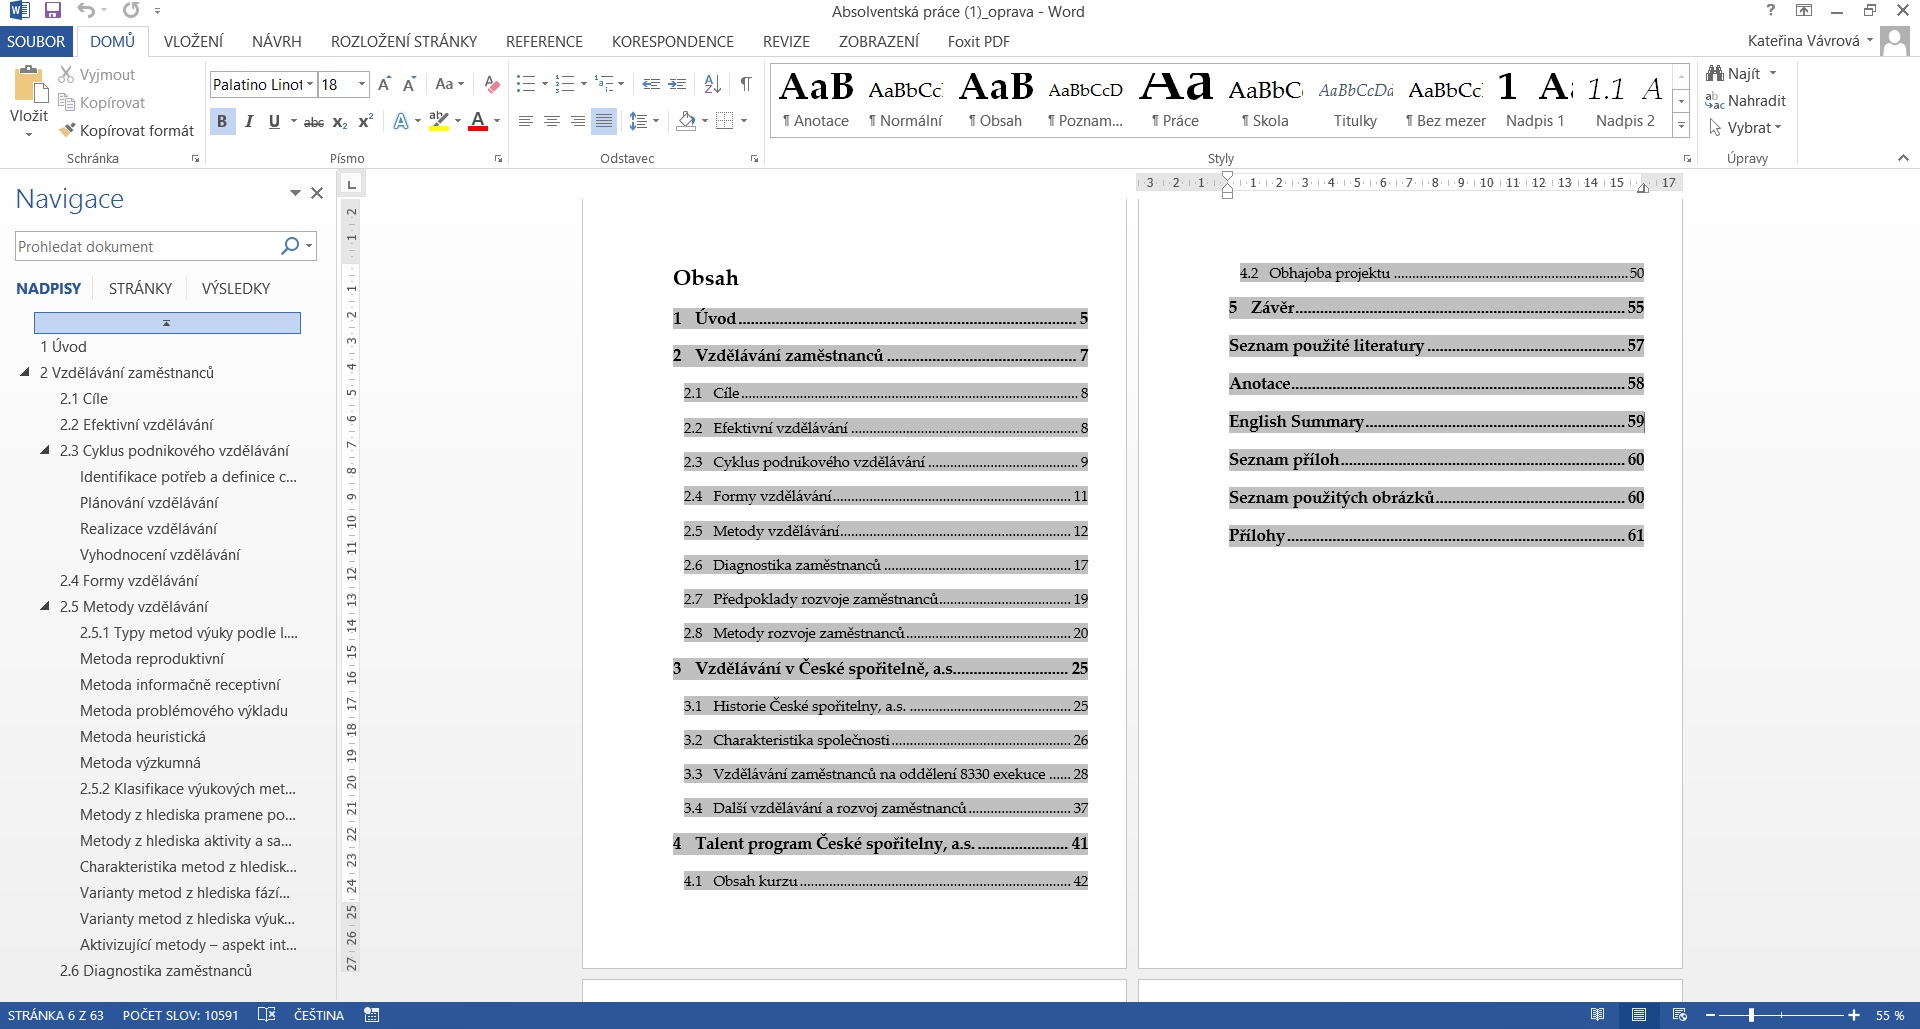Switch to web layout view in the status bar
The image size is (1920, 1029).
pos(1680,1015)
